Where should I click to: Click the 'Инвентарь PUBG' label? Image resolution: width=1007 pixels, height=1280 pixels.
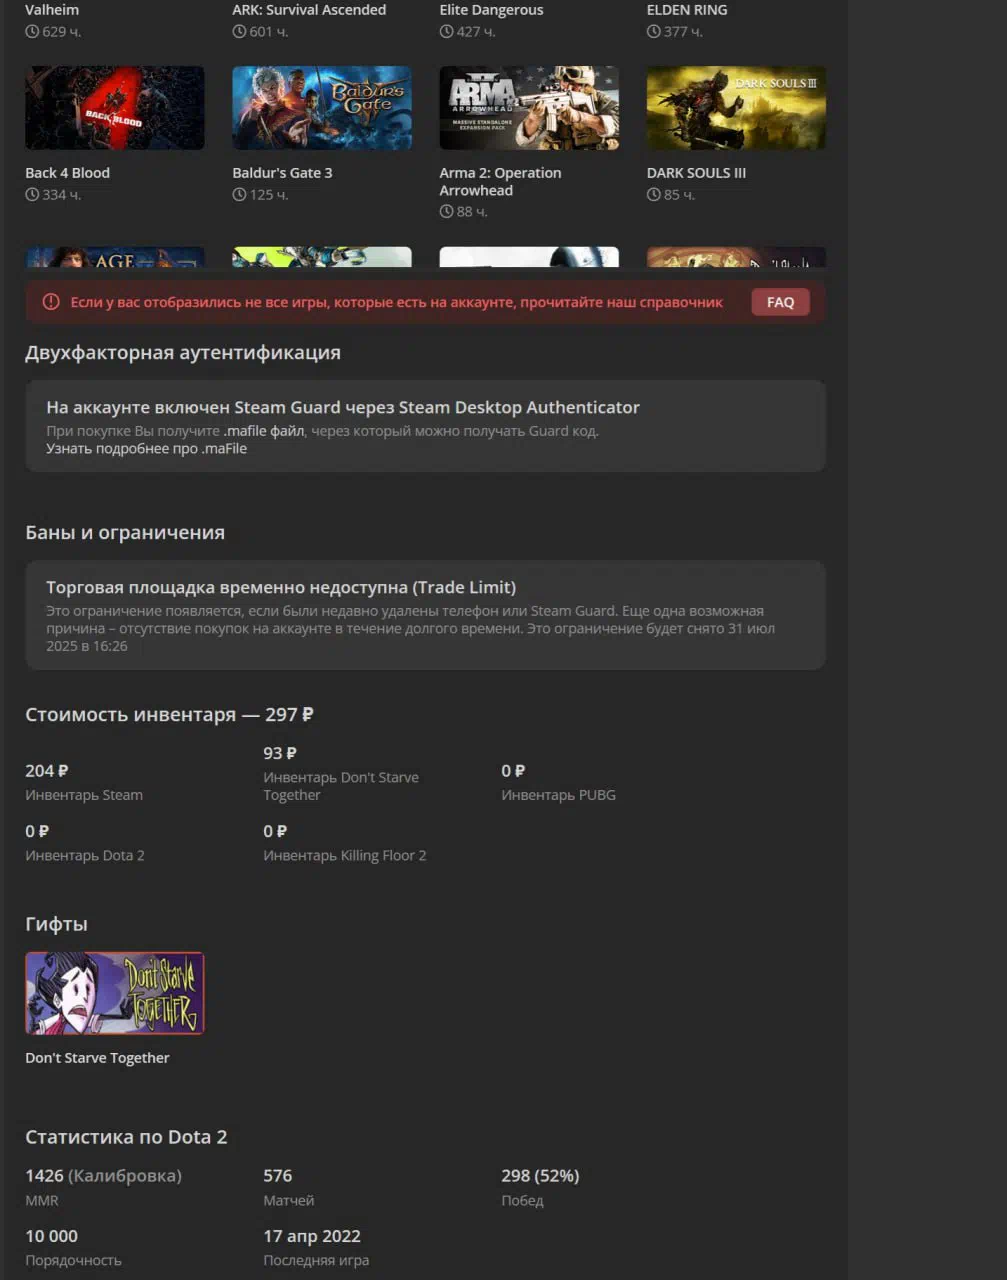coord(558,795)
